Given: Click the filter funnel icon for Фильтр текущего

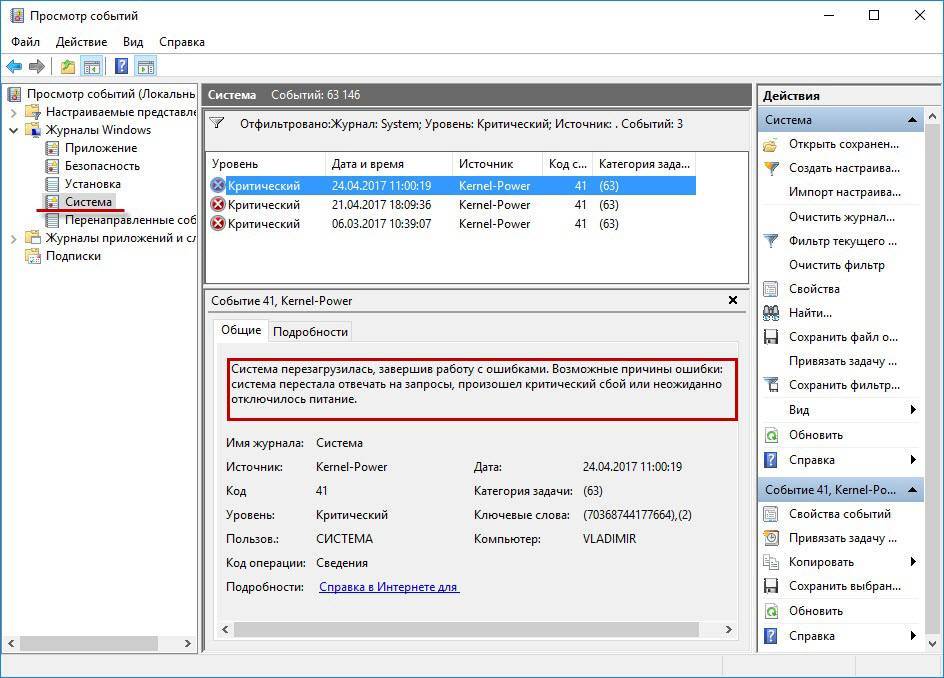Looking at the screenshot, I should [771, 241].
